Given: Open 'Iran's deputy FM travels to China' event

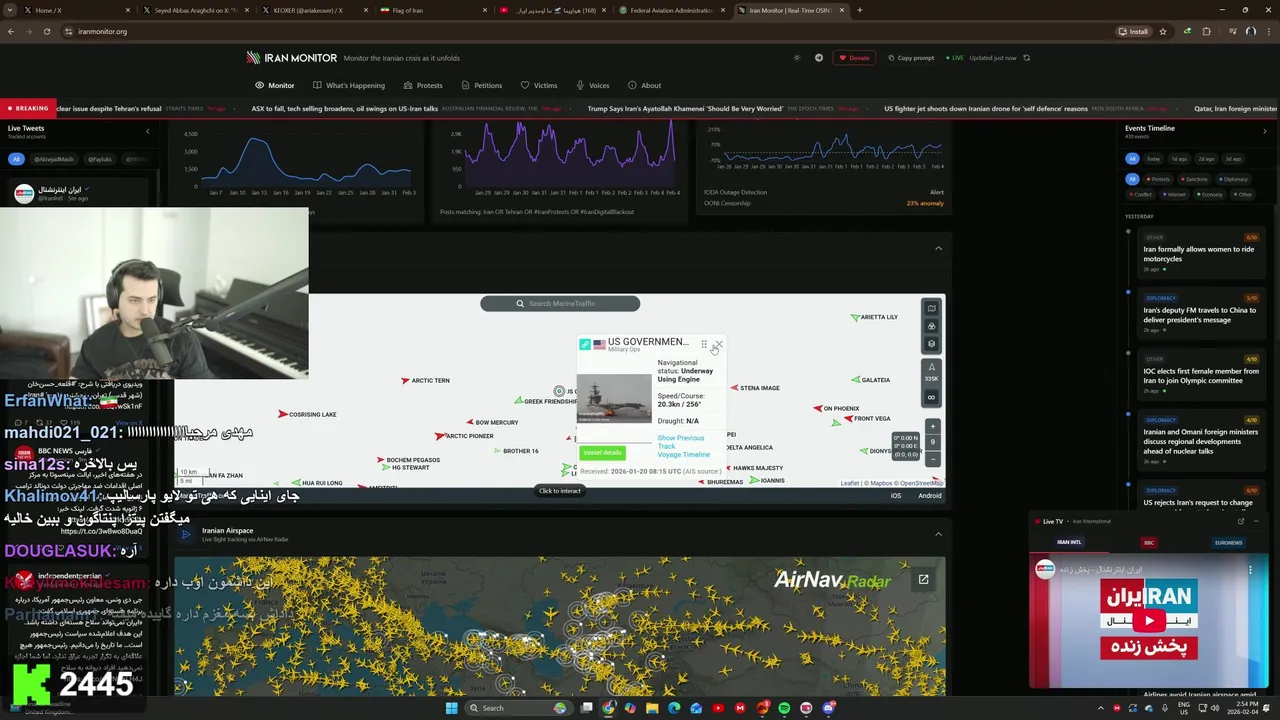Looking at the screenshot, I should coord(1199,315).
